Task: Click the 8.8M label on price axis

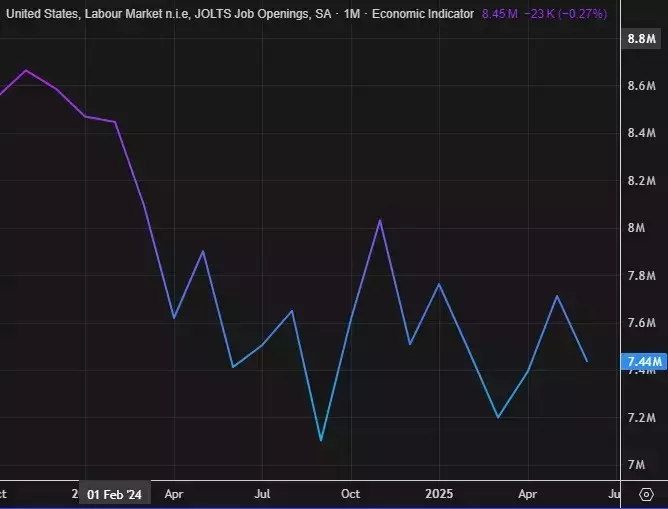Action: tap(640, 38)
